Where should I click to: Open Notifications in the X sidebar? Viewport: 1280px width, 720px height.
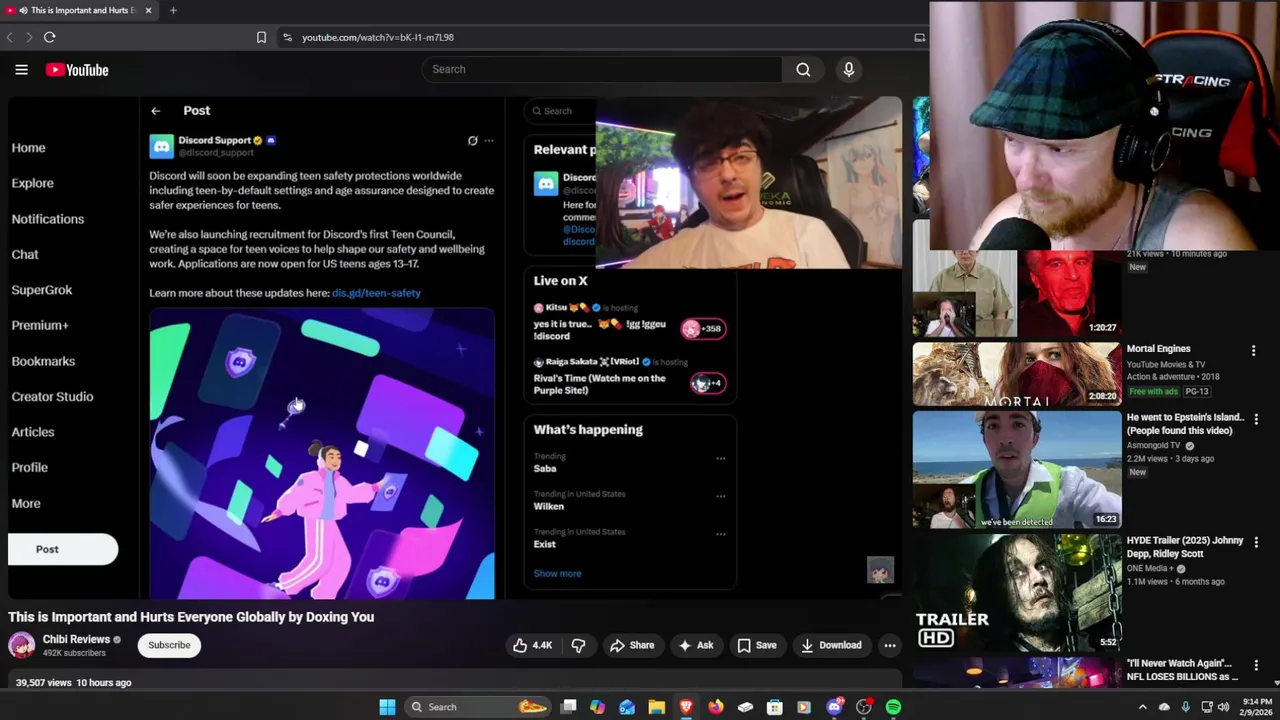48,219
